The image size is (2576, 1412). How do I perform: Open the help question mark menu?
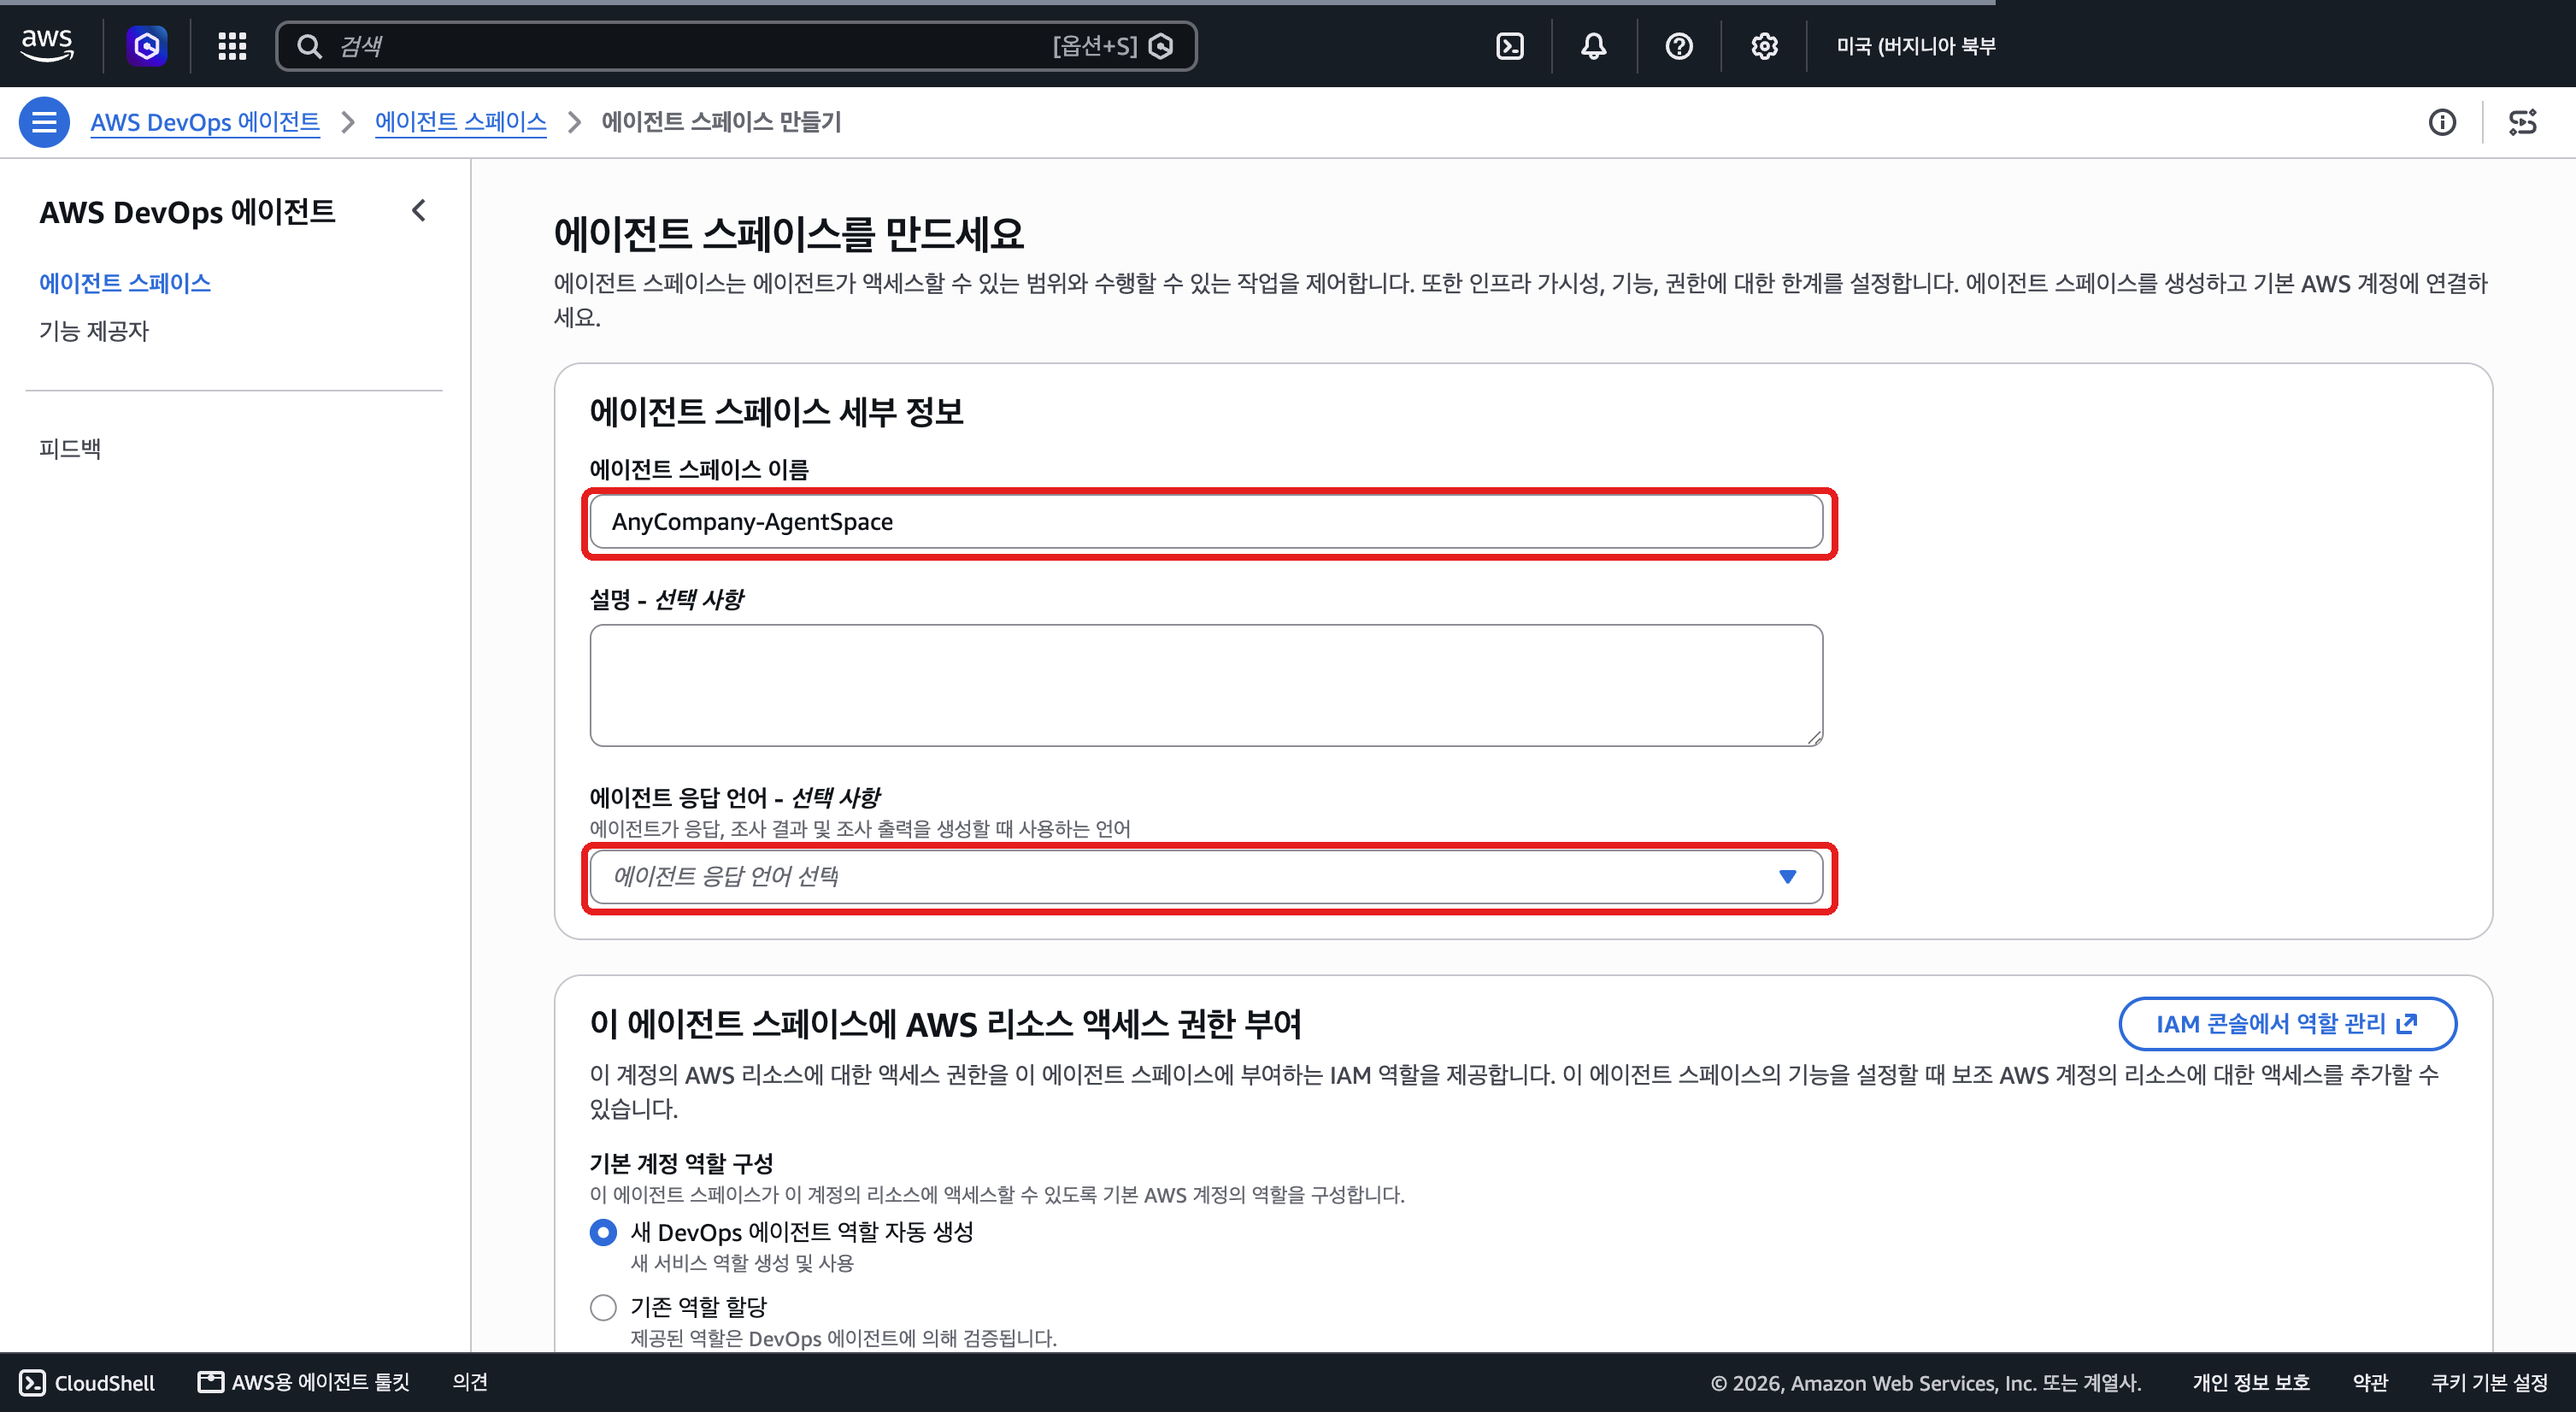pyautogui.click(x=1679, y=46)
